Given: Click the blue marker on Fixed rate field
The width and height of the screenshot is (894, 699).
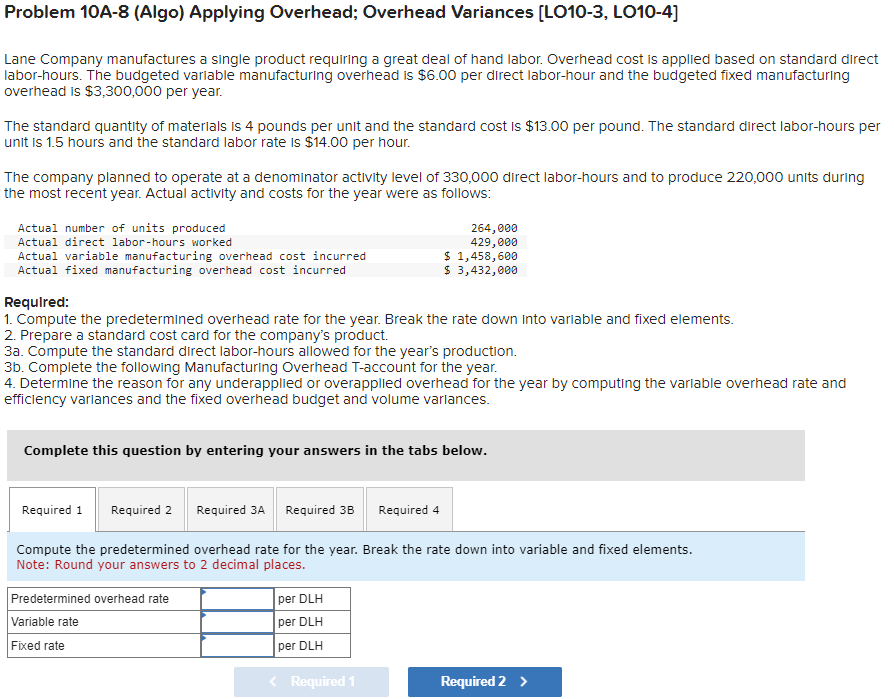Looking at the screenshot, I should (x=205, y=638).
